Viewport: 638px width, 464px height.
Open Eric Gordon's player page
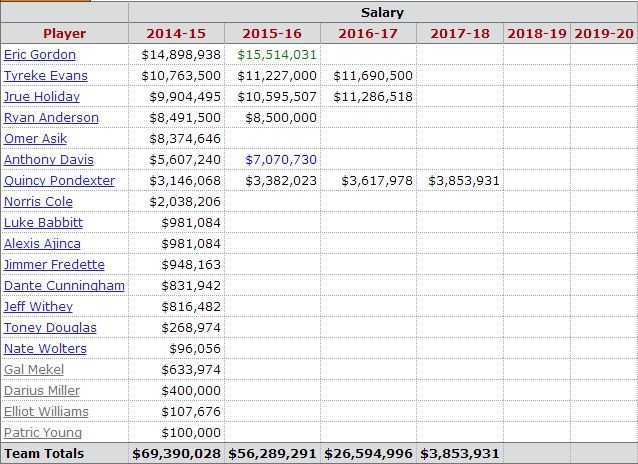coord(40,55)
